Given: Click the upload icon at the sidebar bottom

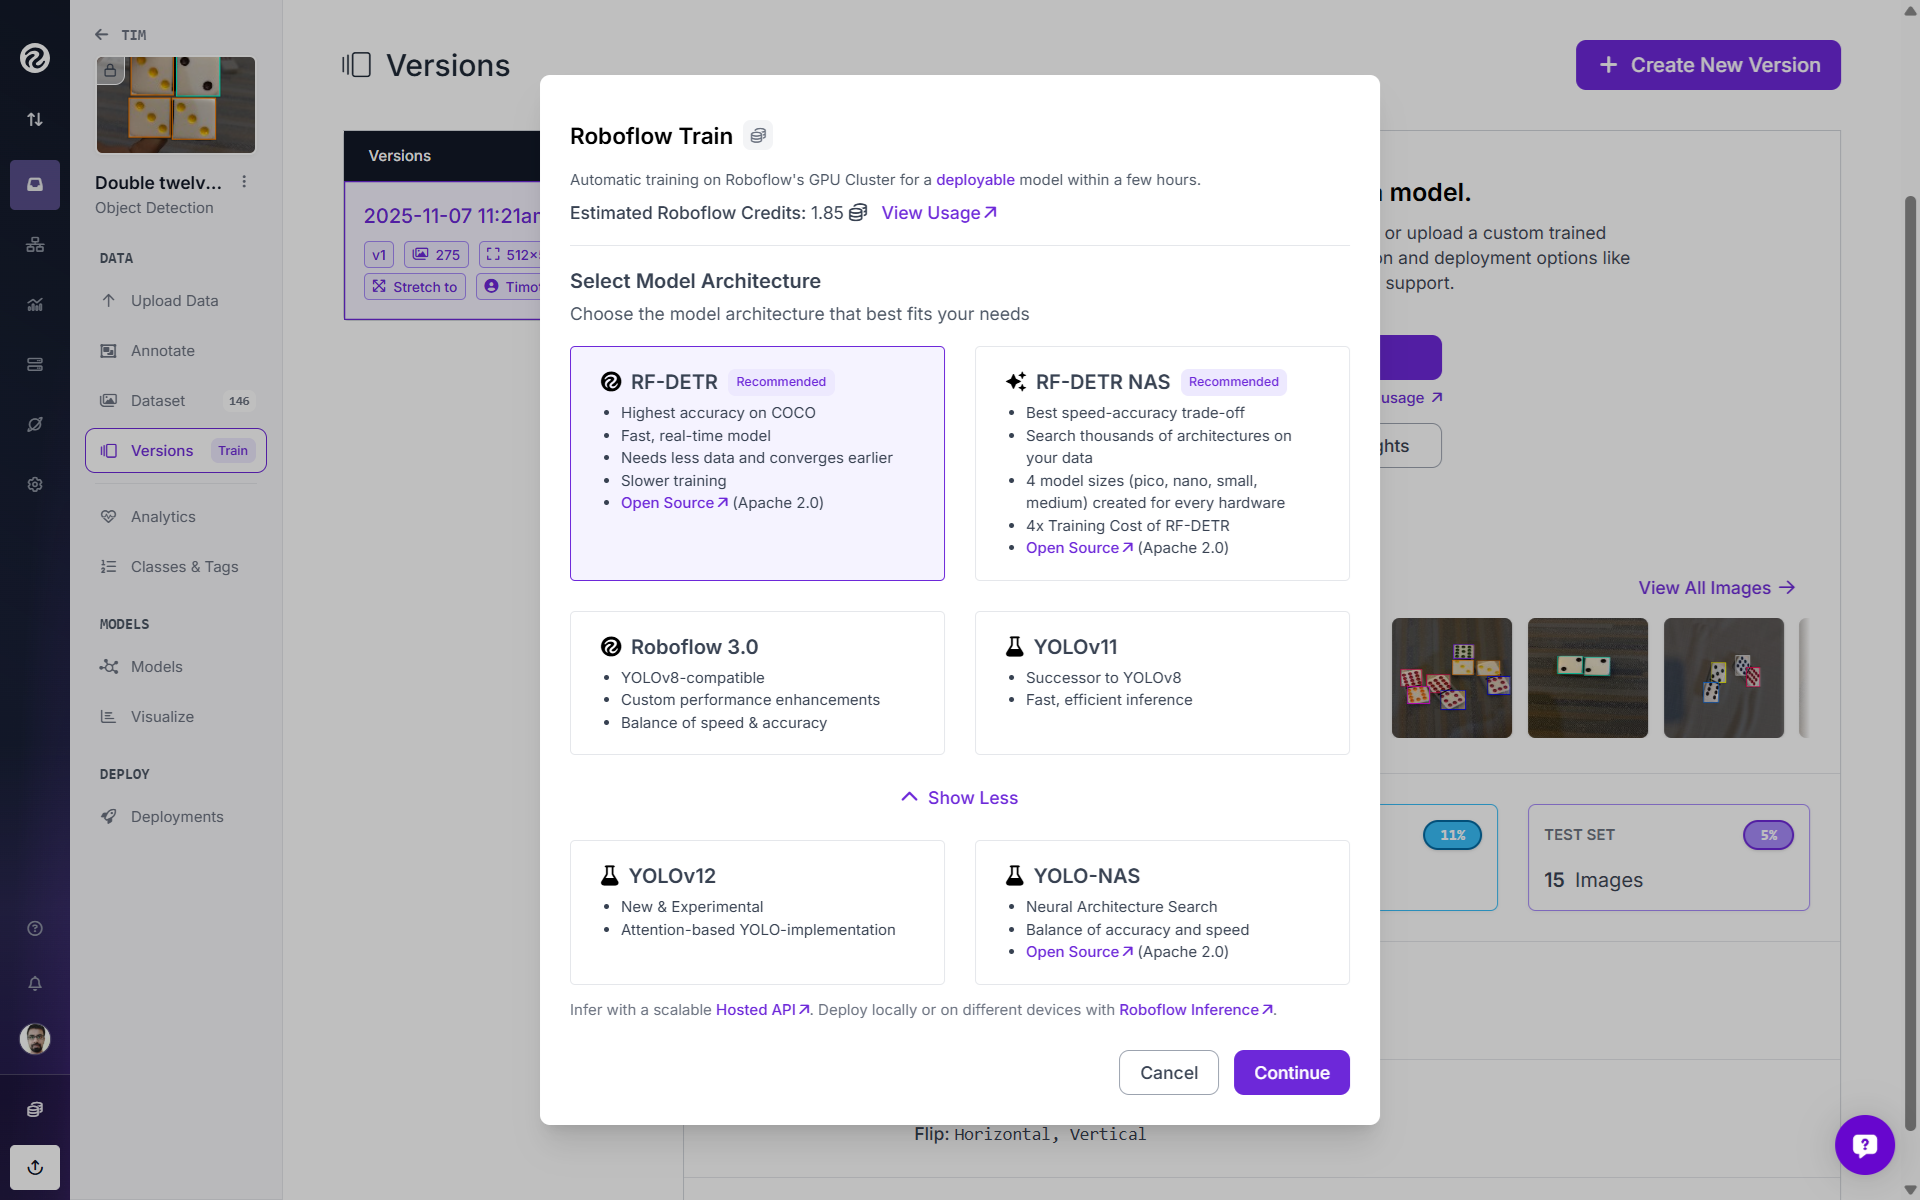Looking at the screenshot, I should point(35,1167).
